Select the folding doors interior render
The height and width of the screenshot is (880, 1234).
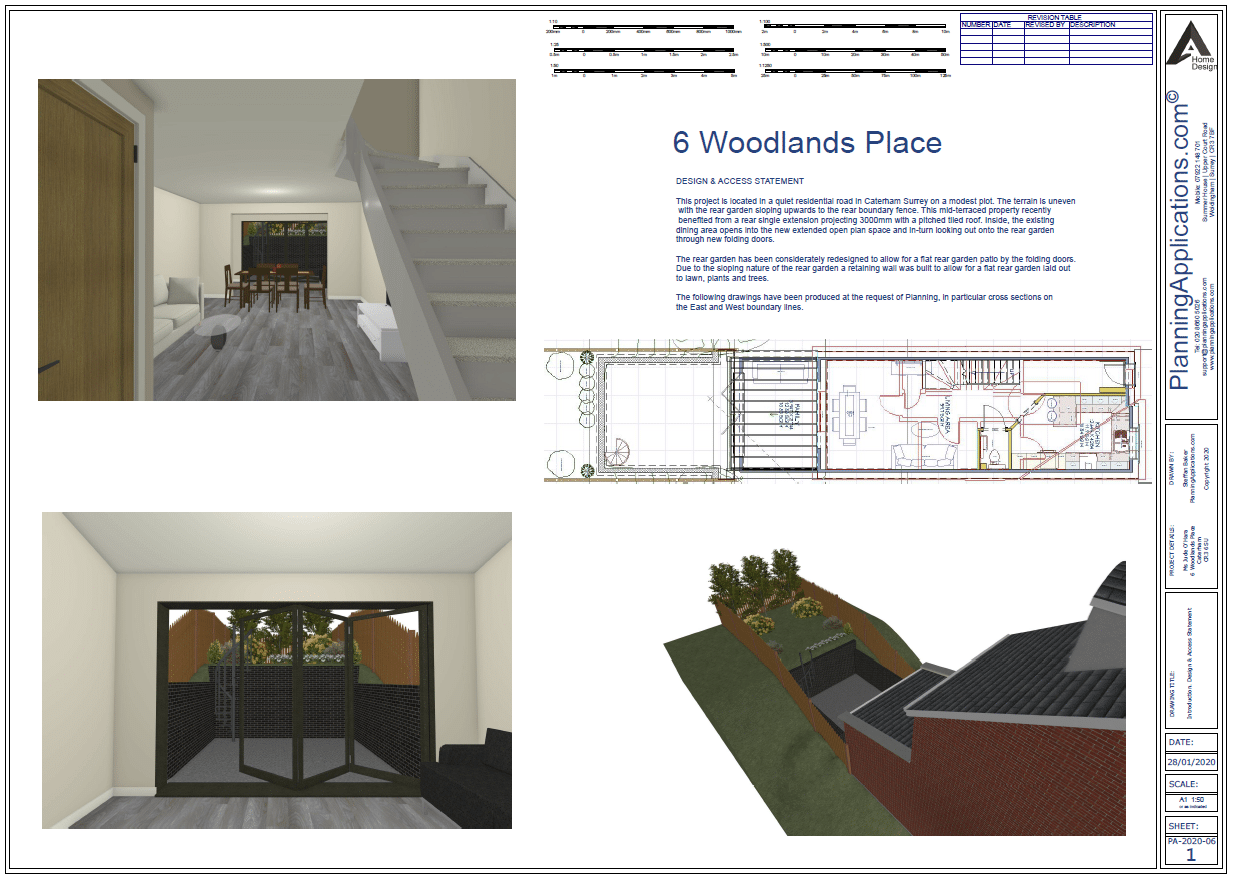277,670
